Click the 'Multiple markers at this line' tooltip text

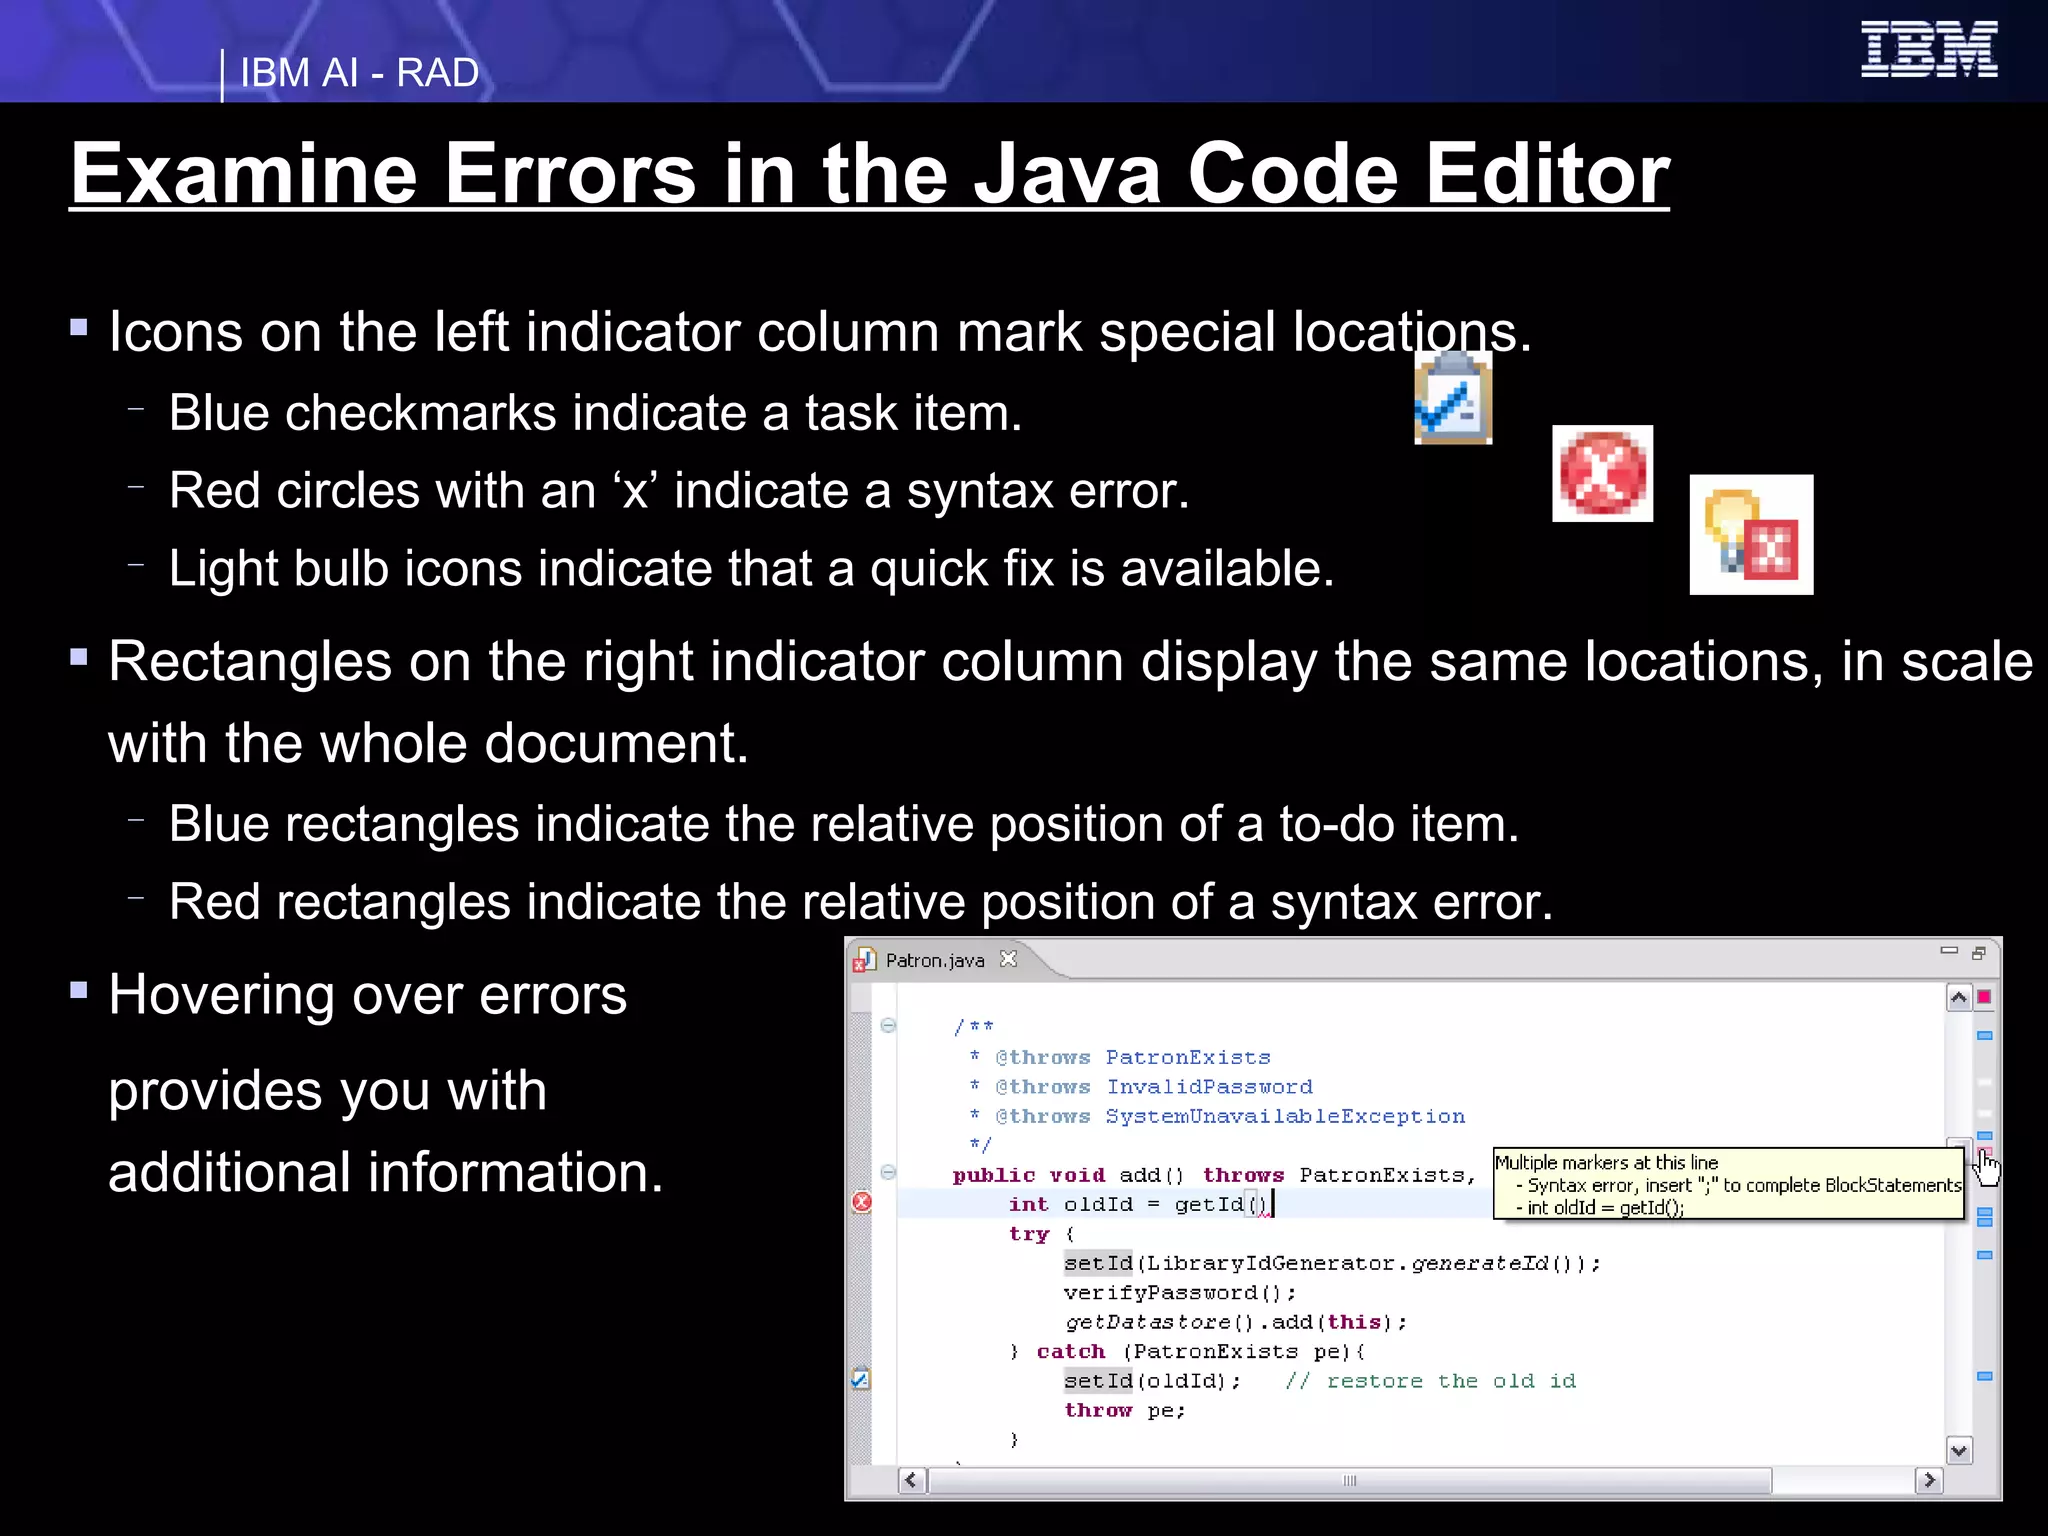[x=1606, y=1162]
